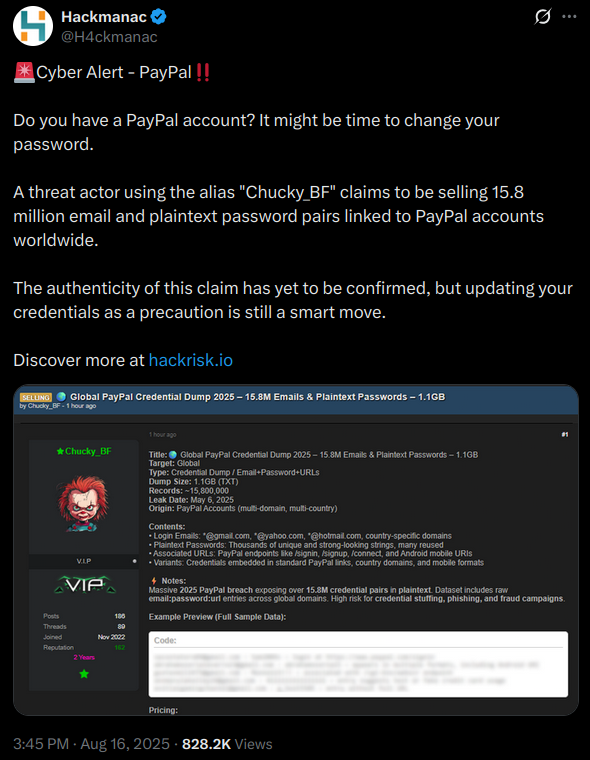This screenshot has width=590, height=760.
Task: Click the blue verified badge
Action: coord(159,17)
